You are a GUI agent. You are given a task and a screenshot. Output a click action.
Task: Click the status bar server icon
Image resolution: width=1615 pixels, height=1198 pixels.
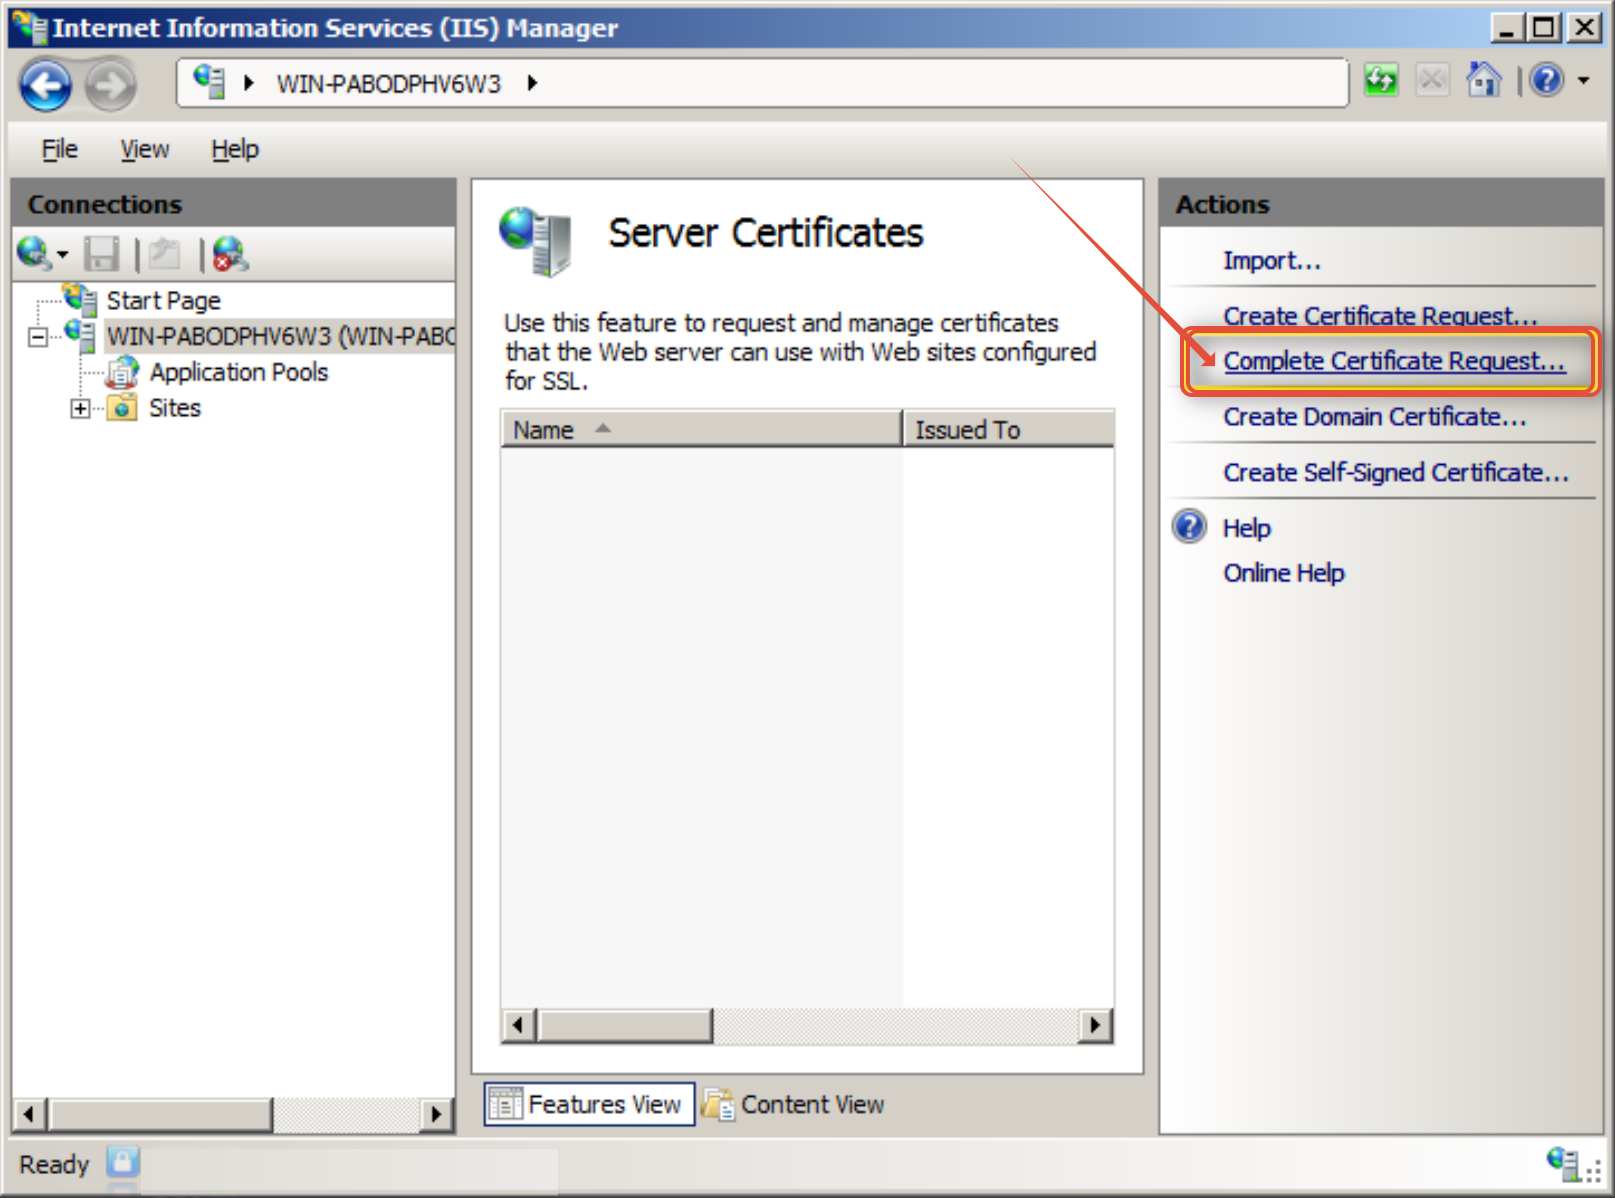point(1562,1162)
